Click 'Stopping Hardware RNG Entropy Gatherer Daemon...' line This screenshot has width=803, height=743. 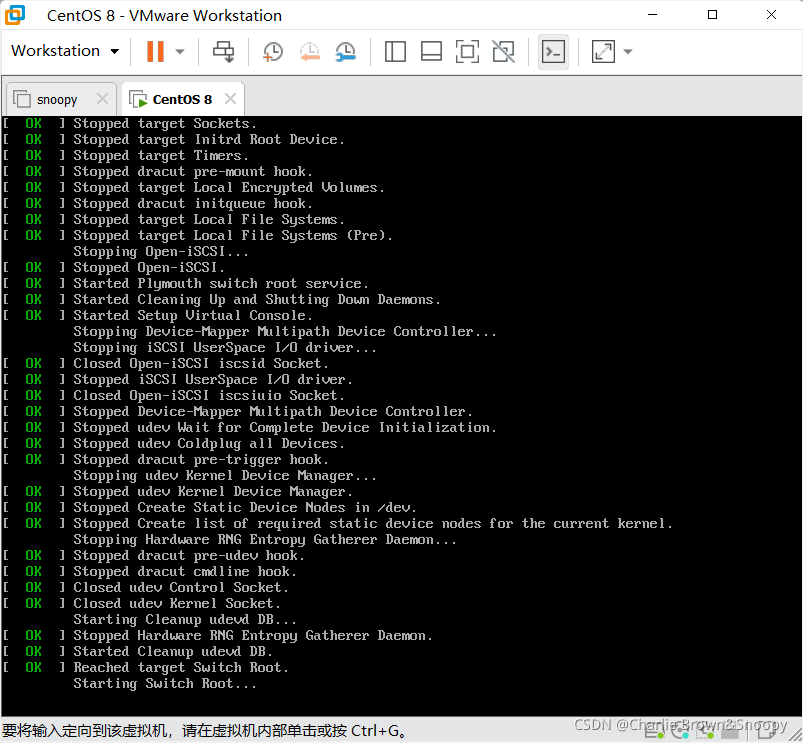click(265, 540)
